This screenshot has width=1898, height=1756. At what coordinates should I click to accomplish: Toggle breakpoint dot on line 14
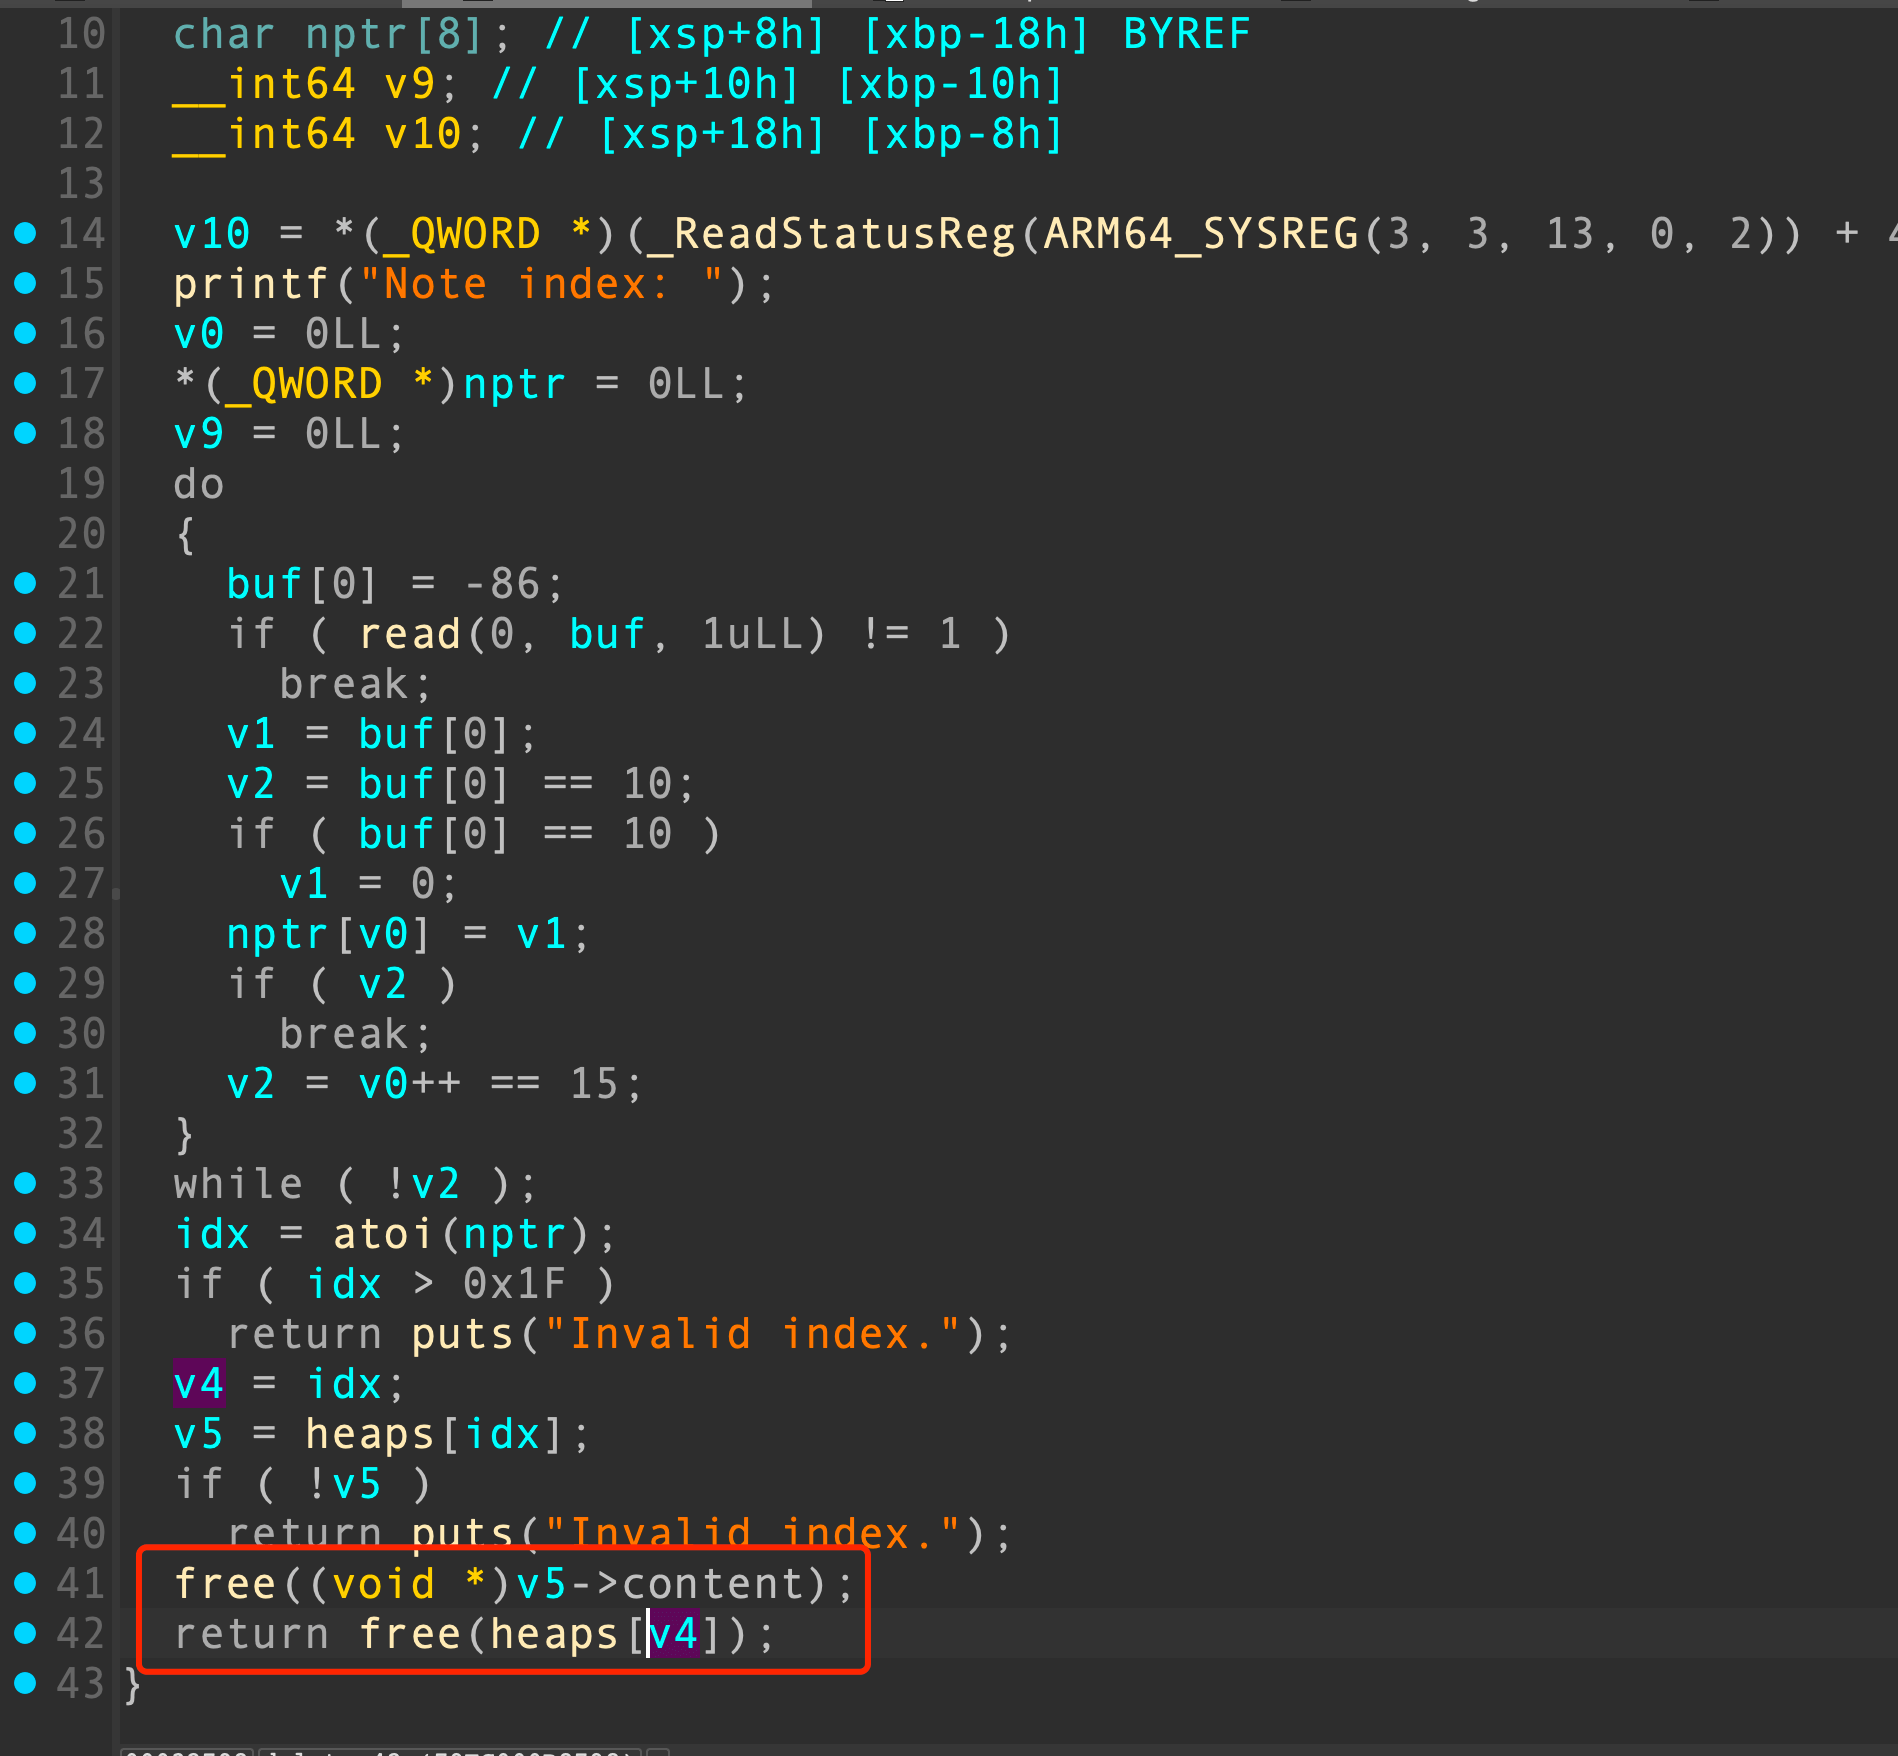click(25, 234)
